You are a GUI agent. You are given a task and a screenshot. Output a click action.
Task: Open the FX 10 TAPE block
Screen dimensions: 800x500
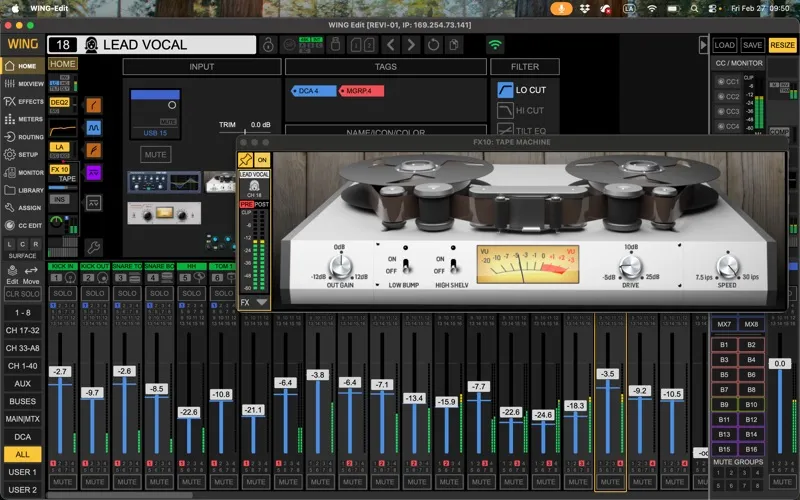tap(63, 173)
